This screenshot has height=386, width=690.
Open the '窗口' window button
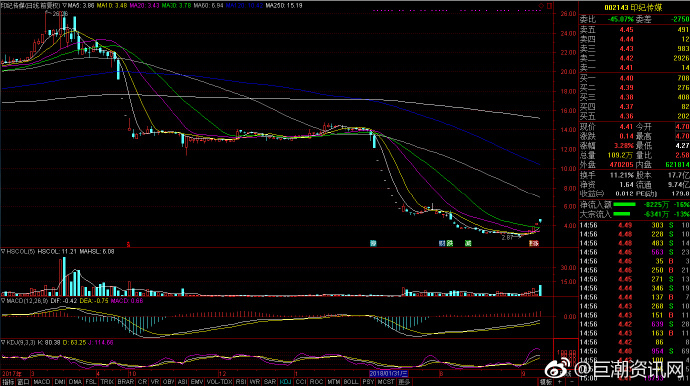(x=23, y=382)
